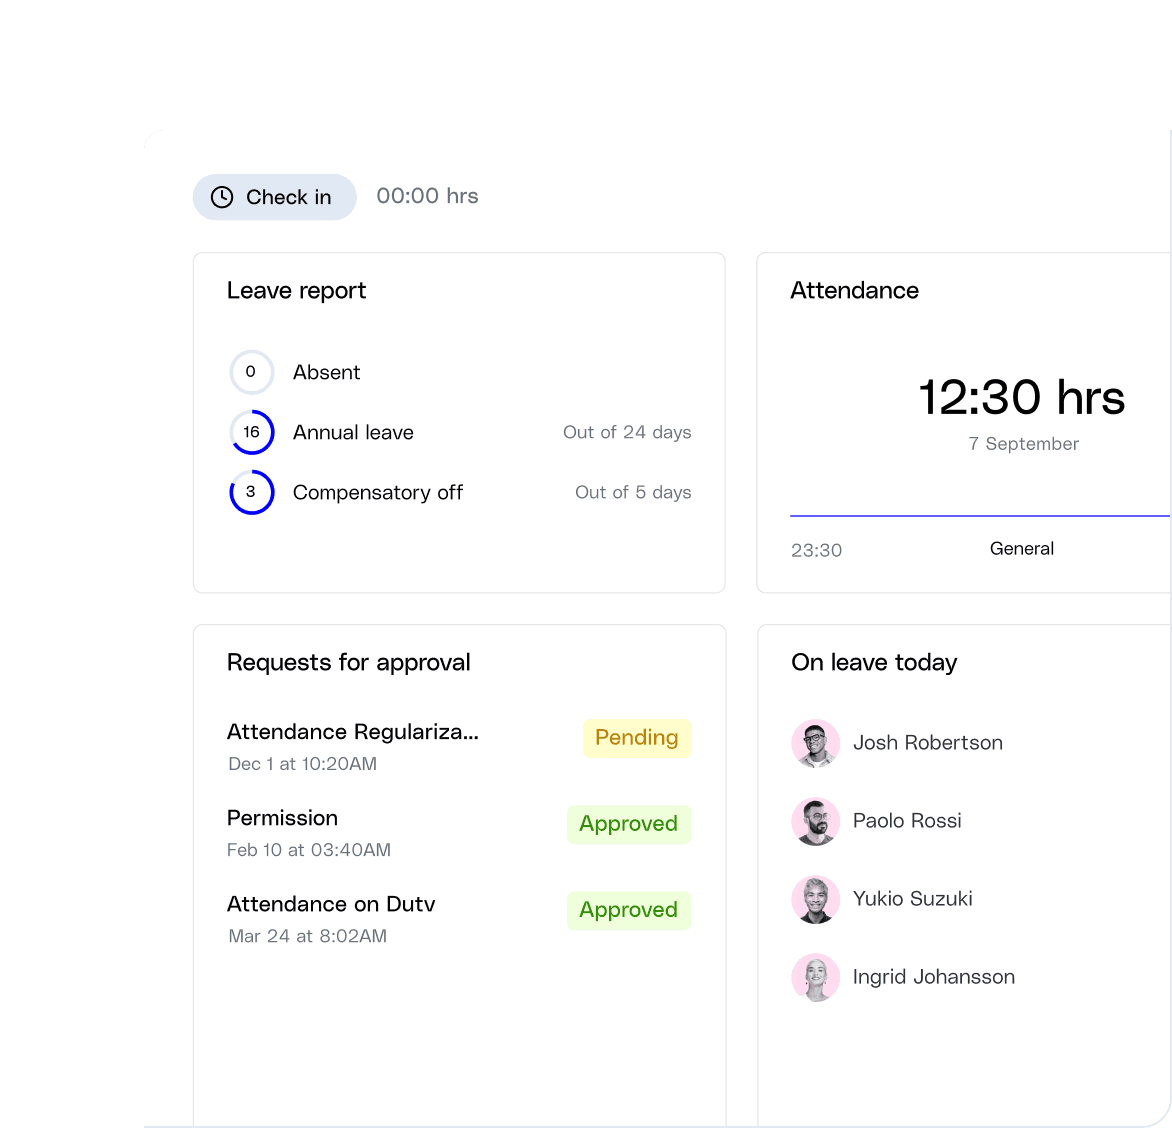The height and width of the screenshot is (1128, 1172).
Task: Click Paolo Rossi's avatar
Action: [x=815, y=822]
